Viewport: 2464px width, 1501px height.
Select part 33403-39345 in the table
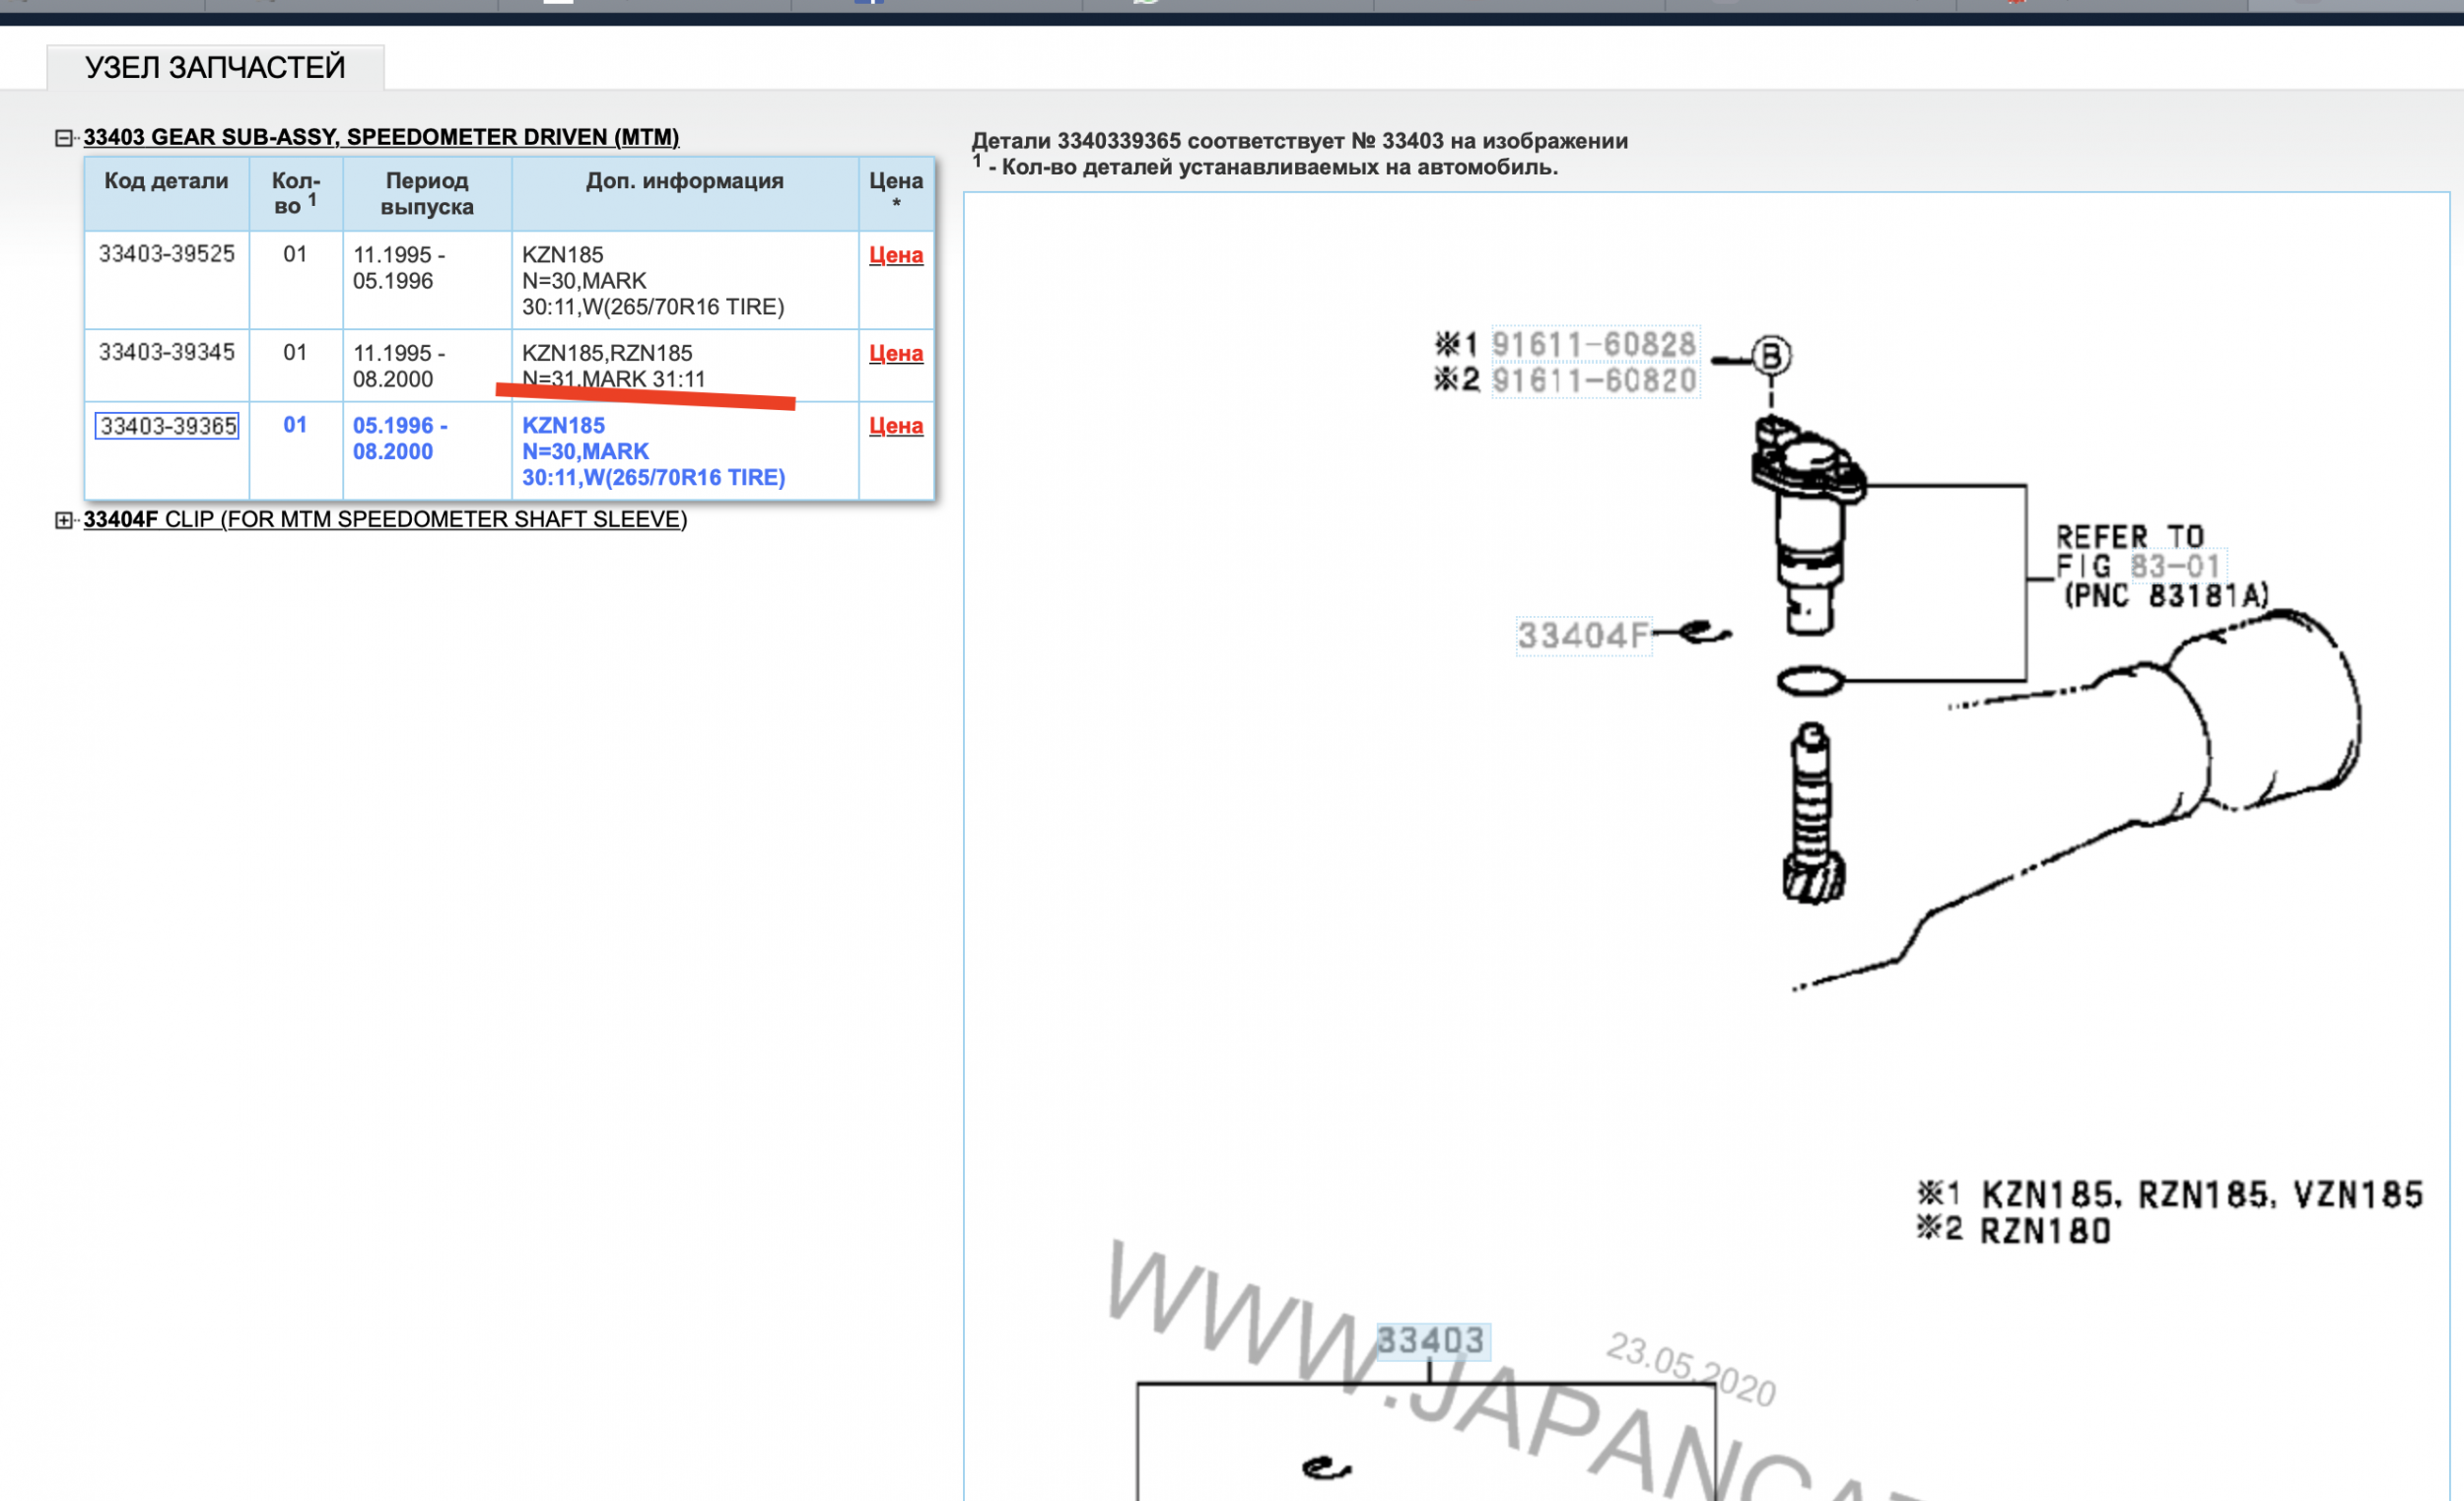point(169,352)
